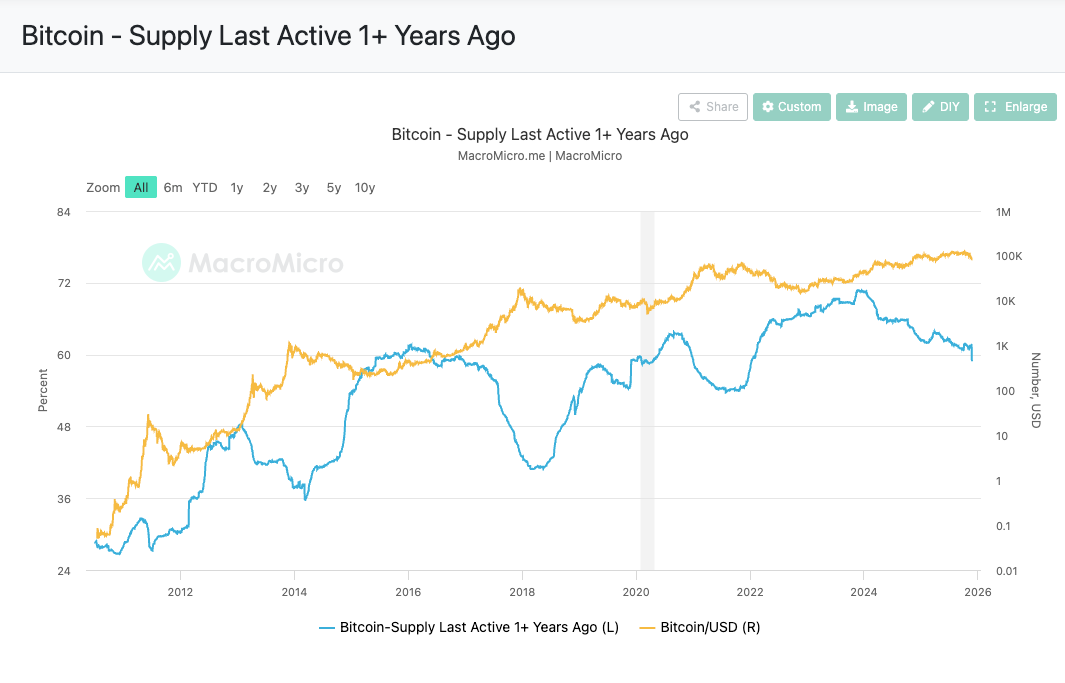Select the 1y zoom preset

tap(236, 187)
